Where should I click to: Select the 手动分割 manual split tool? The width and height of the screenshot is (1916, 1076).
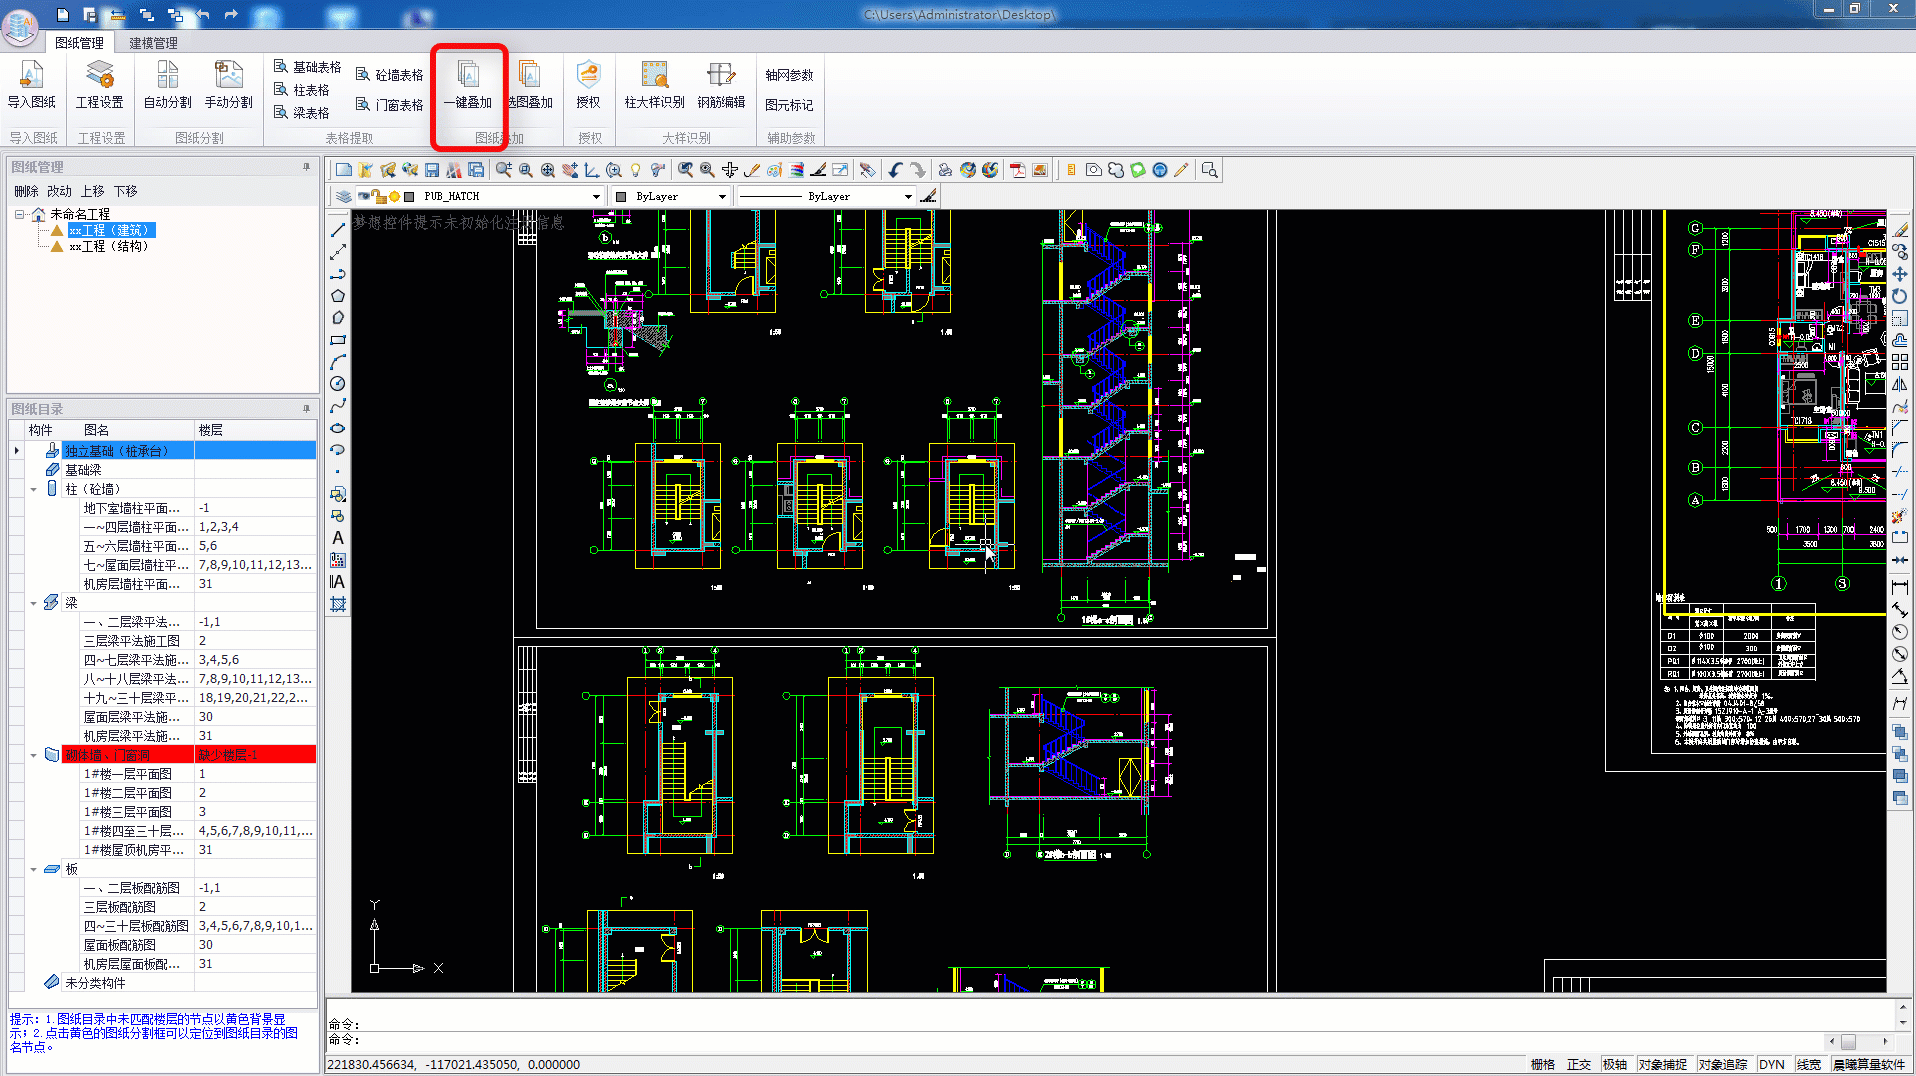click(229, 84)
